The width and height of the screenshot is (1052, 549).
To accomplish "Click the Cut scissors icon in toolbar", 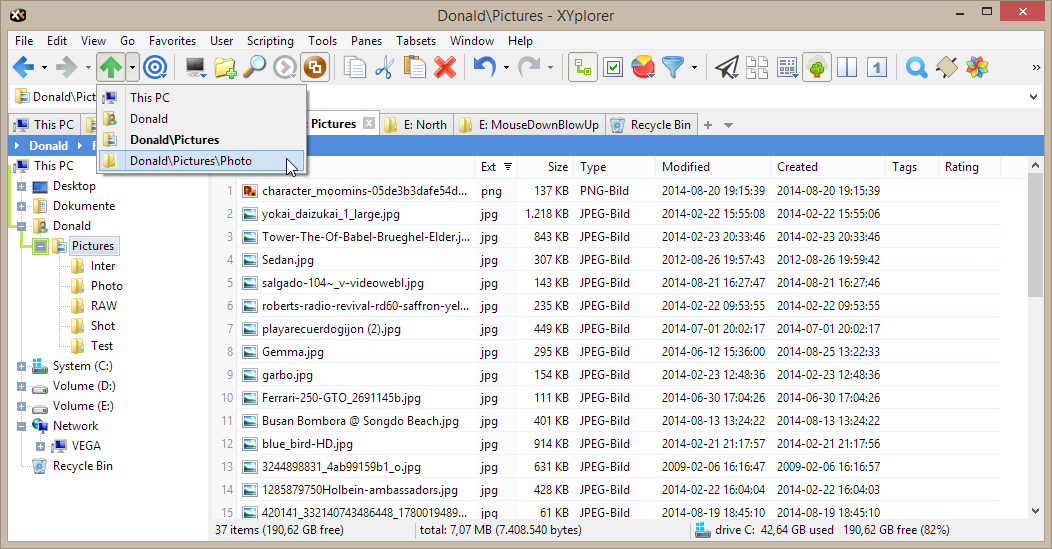I will [384, 68].
